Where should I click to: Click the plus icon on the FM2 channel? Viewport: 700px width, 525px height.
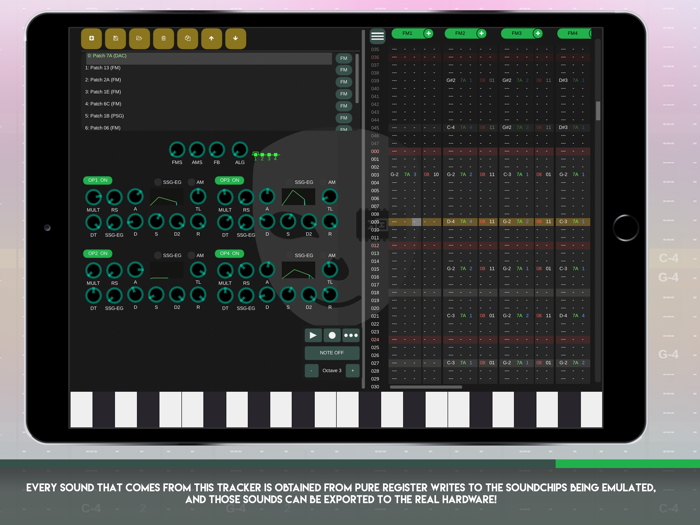pyautogui.click(x=481, y=33)
